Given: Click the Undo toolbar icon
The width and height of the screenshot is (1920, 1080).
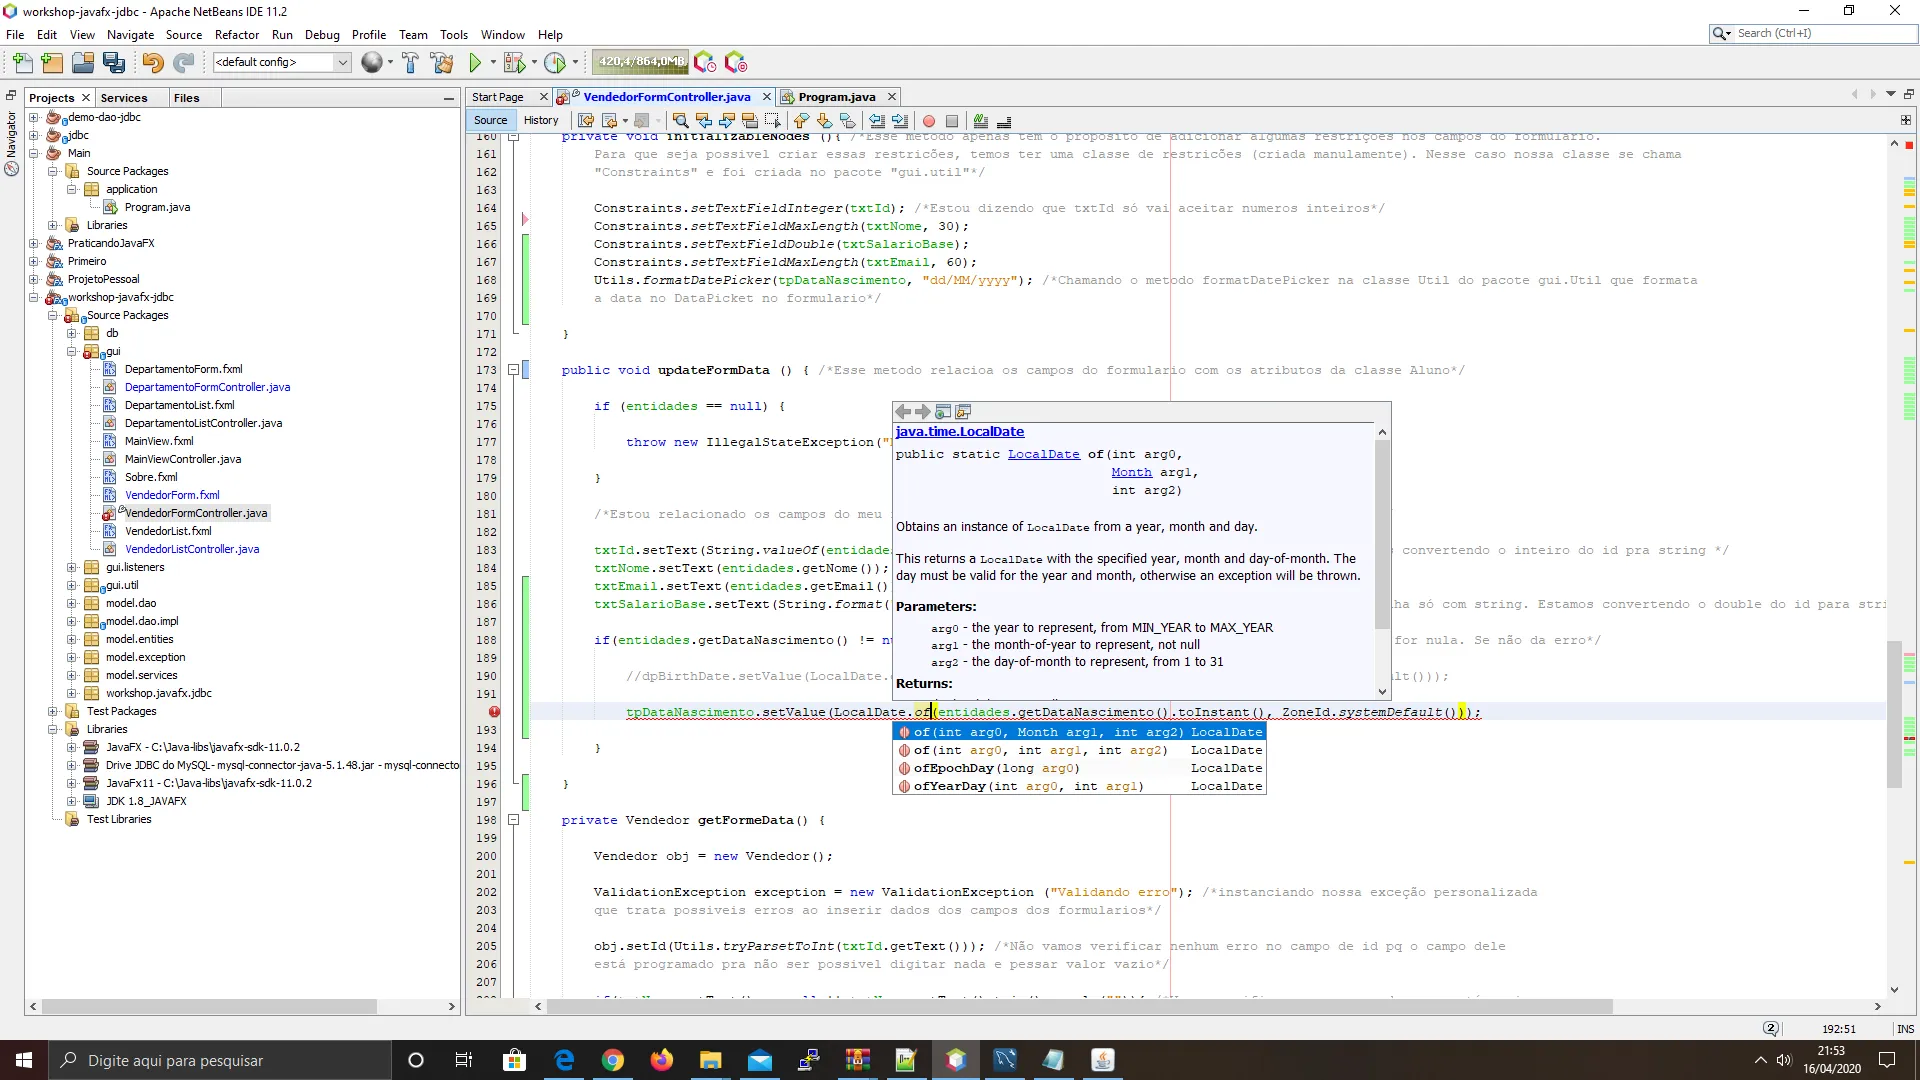Looking at the screenshot, I should [152, 63].
